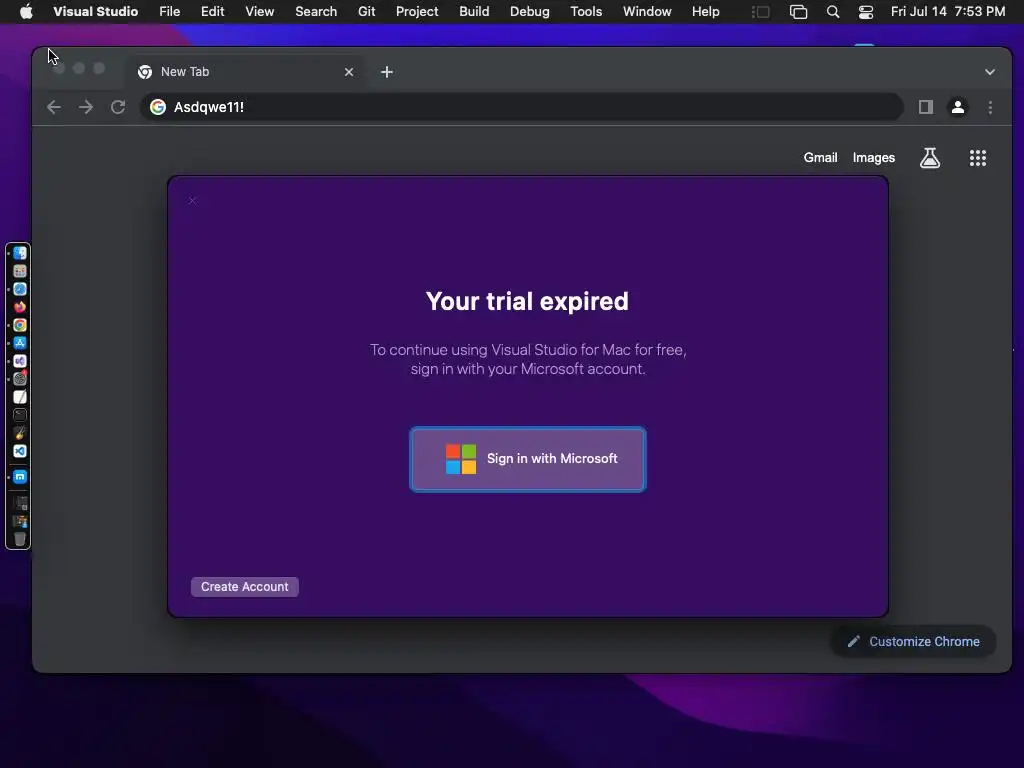Open macOS Control Center icon
The image size is (1024, 768).
pyautogui.click(x=866, y=12)
